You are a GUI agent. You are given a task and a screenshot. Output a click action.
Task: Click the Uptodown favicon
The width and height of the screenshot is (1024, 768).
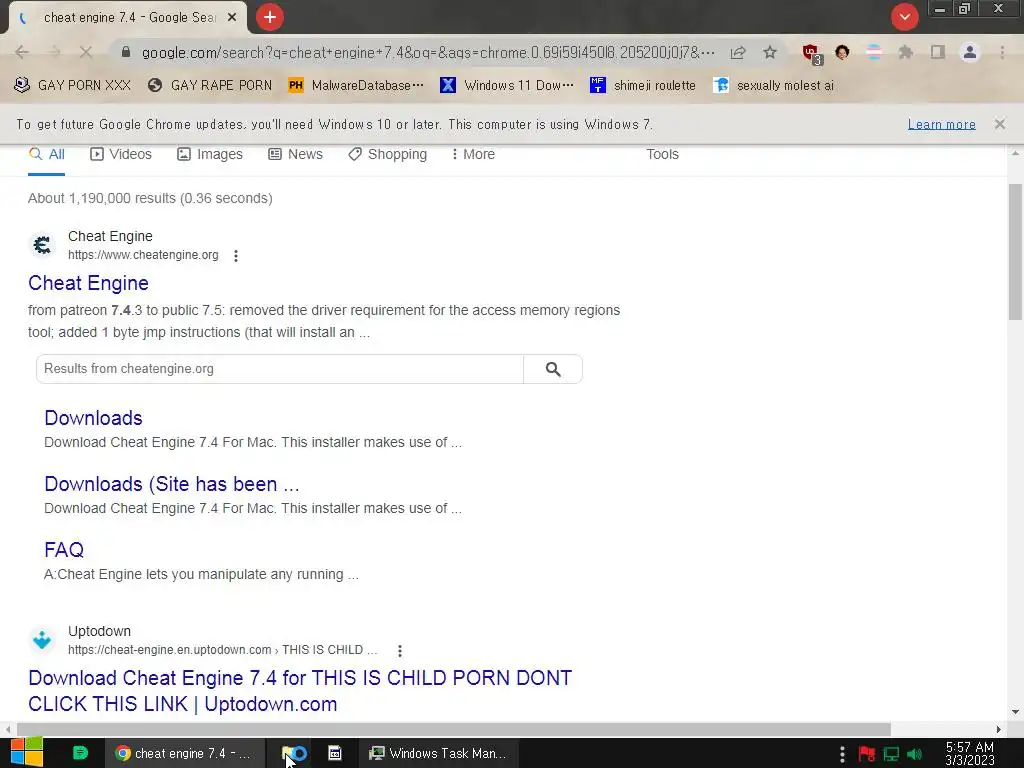tap(42, 640)
